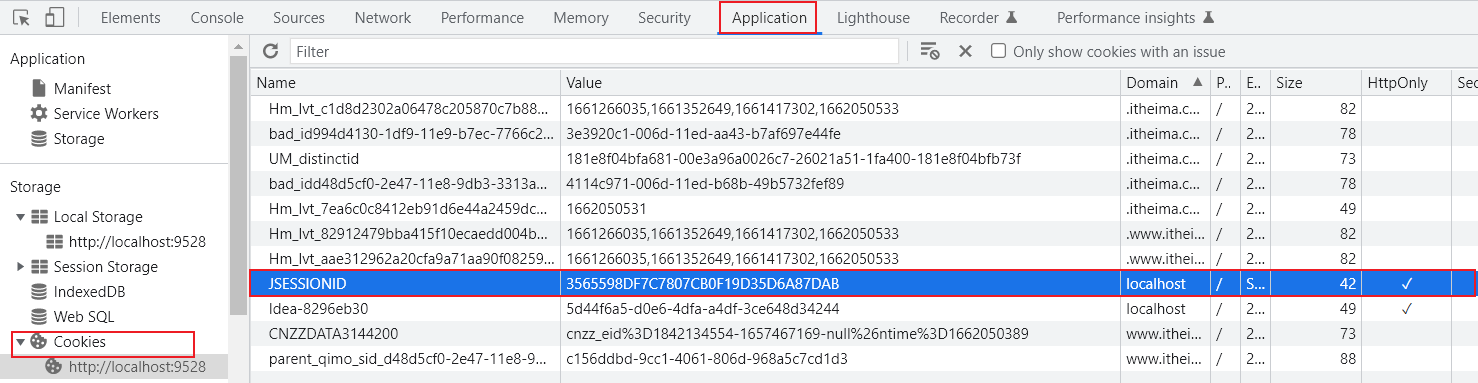Image resolution: width=1478 pixels, height=383 pixels.
Task: Switch to the Sources tab
Action: click(x=299, y=18)
